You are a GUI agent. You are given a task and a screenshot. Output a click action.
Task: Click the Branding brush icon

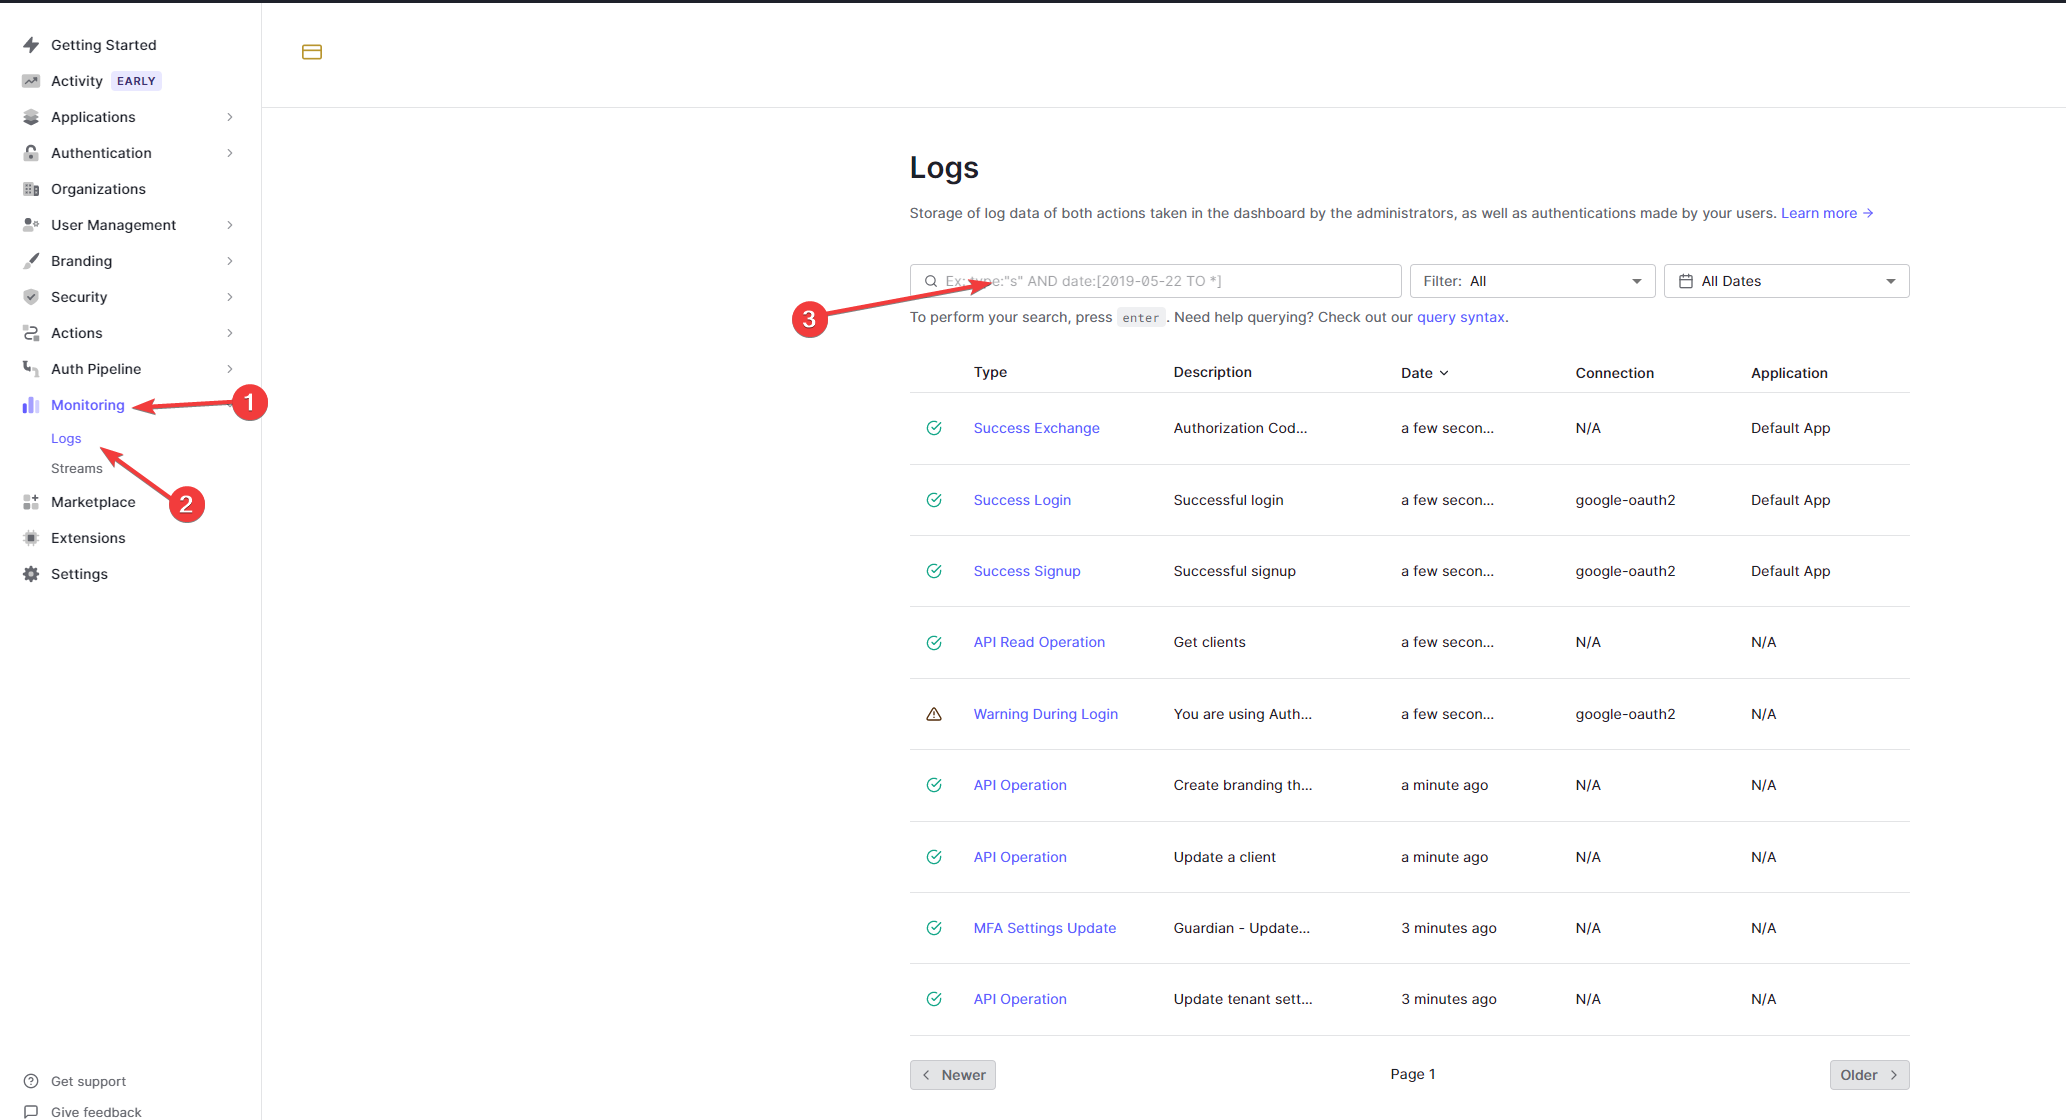[31, 261]
